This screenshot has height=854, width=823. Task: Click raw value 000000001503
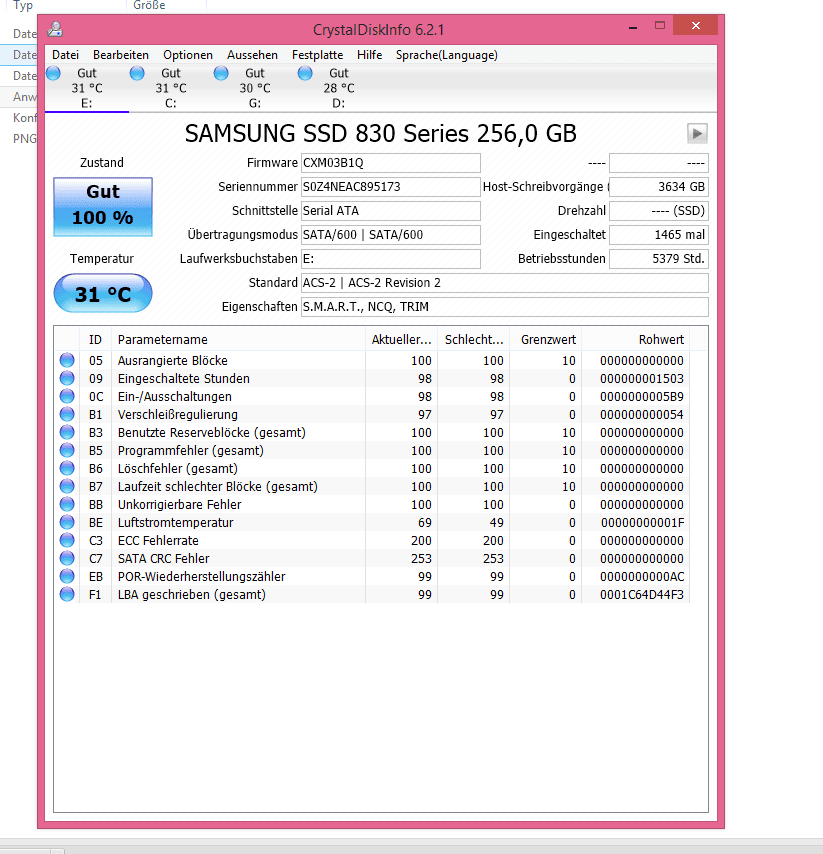tap(642, 379)
